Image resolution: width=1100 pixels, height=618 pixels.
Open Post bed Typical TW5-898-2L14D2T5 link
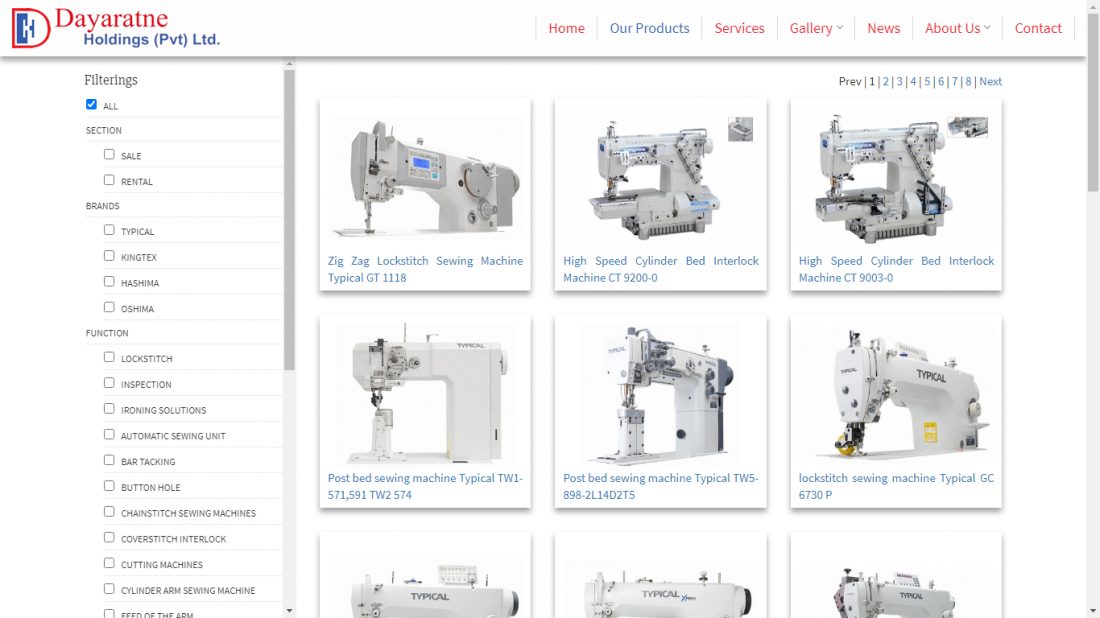(660, 486)
